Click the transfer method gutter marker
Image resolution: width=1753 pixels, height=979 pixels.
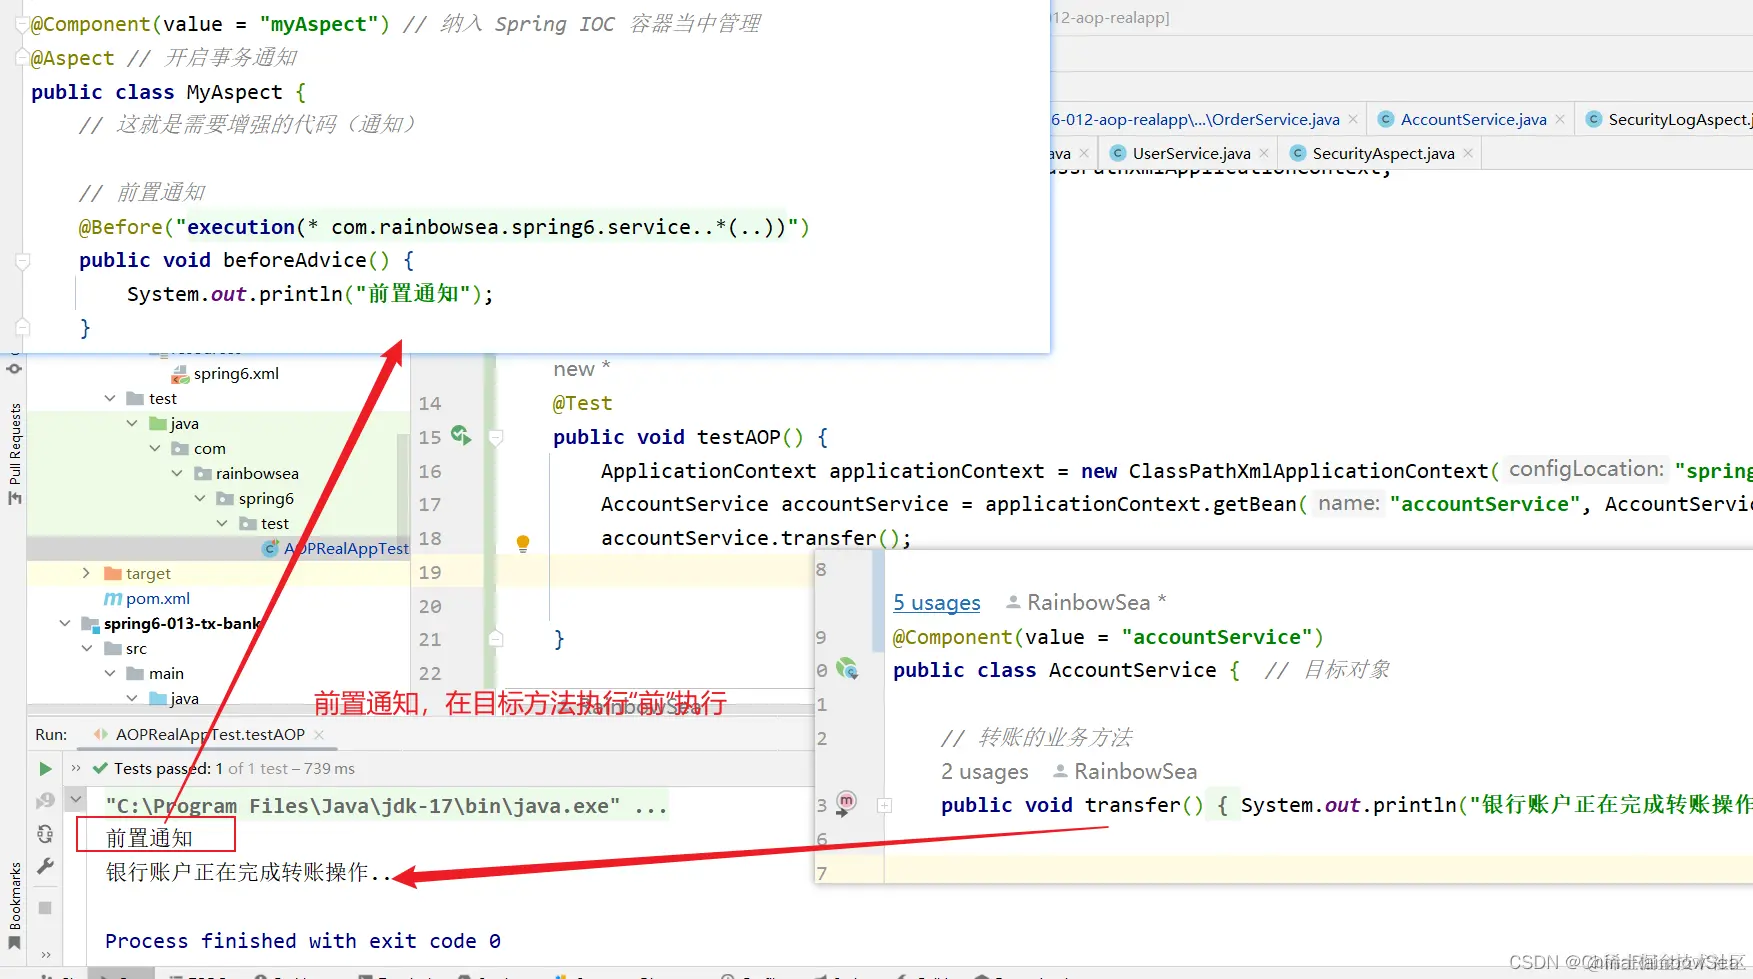coord(846,803)
